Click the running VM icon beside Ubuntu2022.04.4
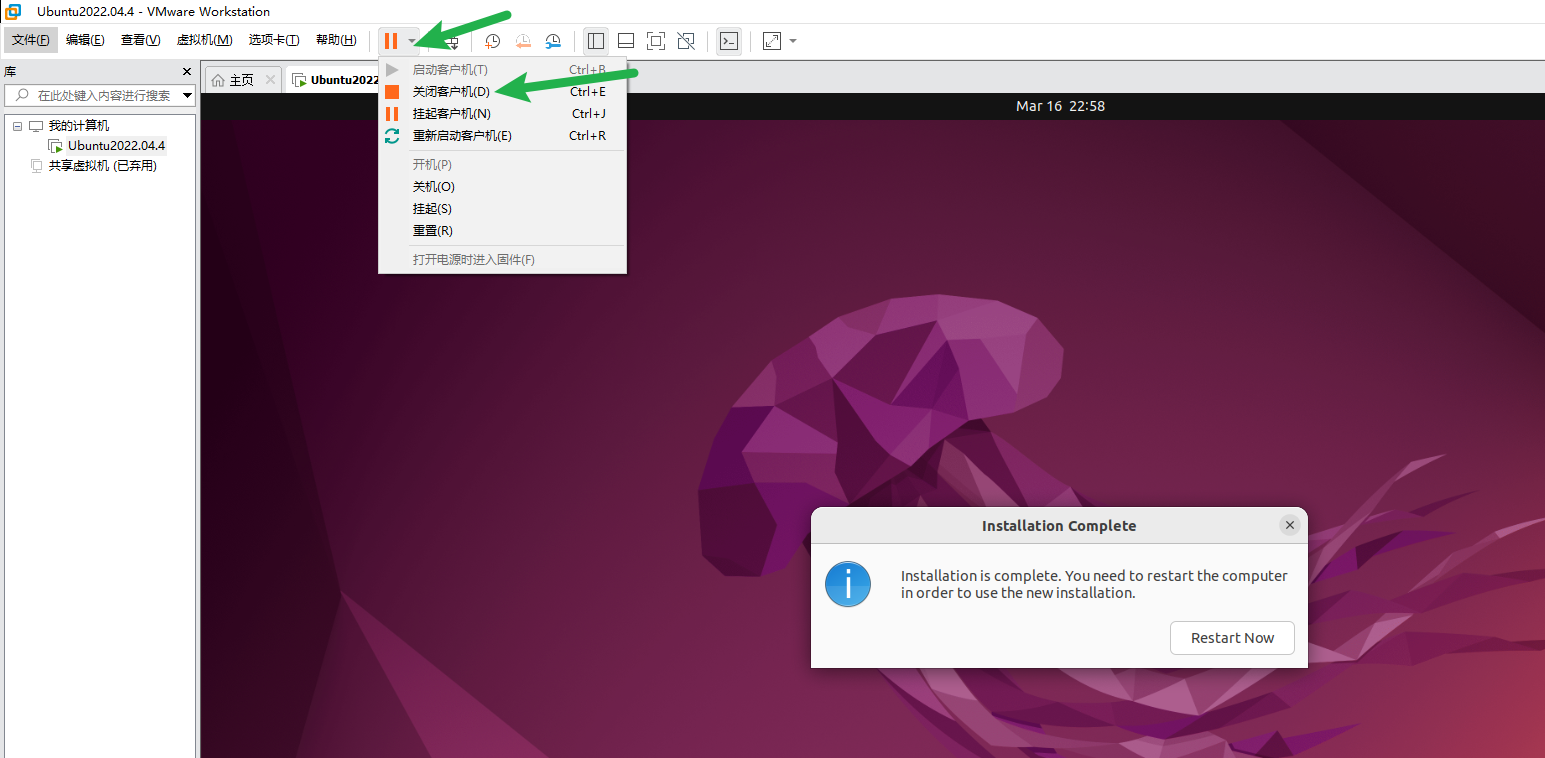This screenshot has width=1545, height=758. pyautogui.click(x=56, y=146)
